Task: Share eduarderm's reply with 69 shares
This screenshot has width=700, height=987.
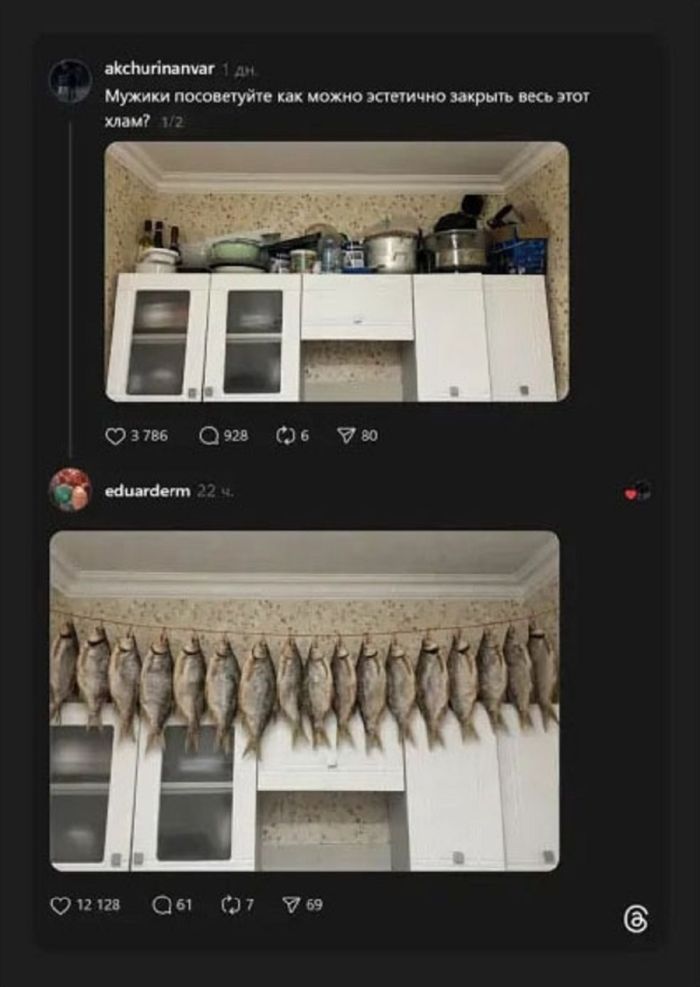Action: click(x=291, y=906)
